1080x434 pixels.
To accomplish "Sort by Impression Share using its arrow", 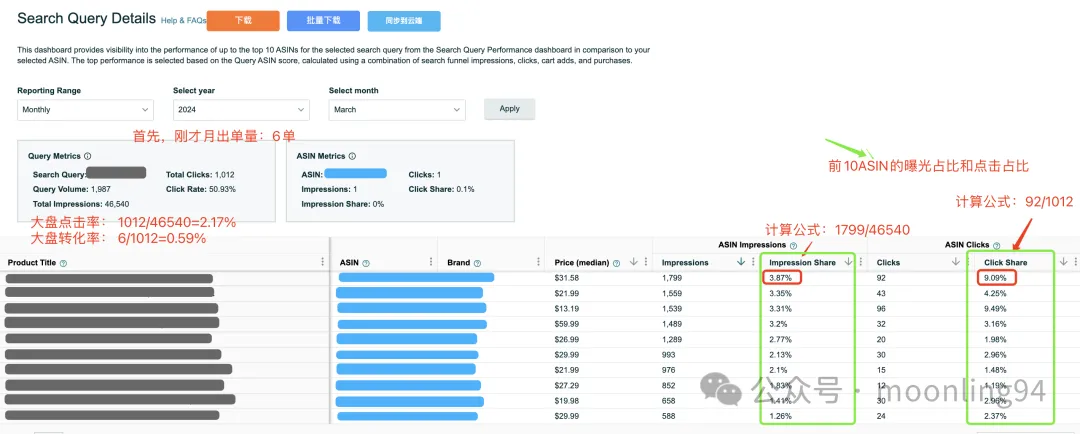I will (x=848, y=262).
